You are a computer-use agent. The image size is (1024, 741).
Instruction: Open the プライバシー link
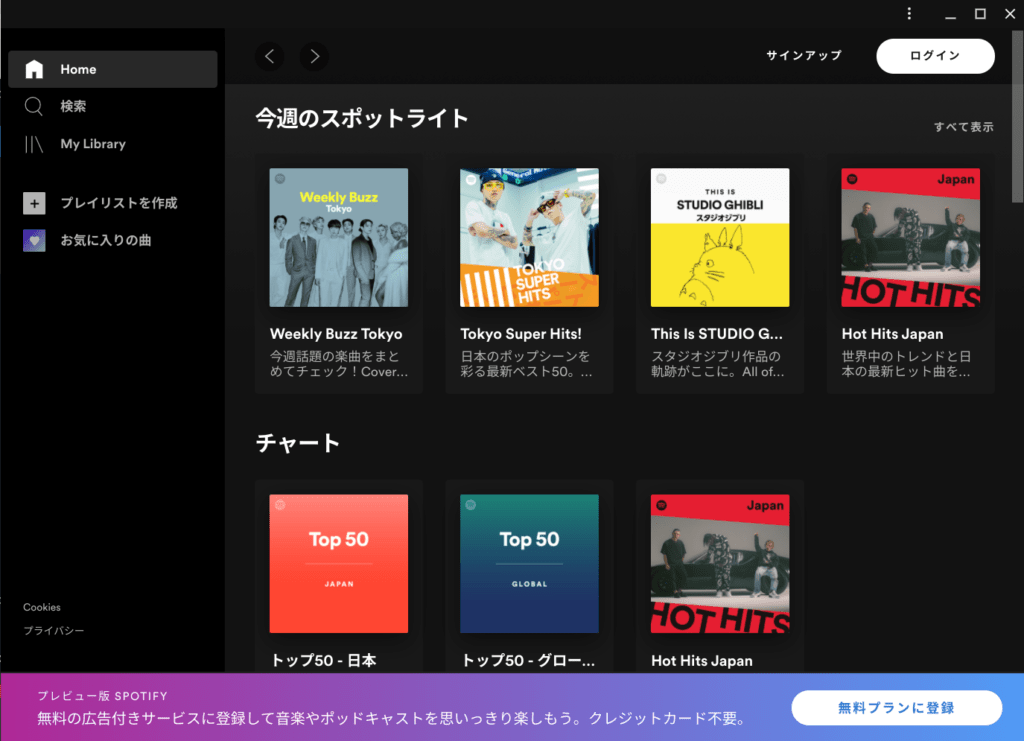pos(53,630)
